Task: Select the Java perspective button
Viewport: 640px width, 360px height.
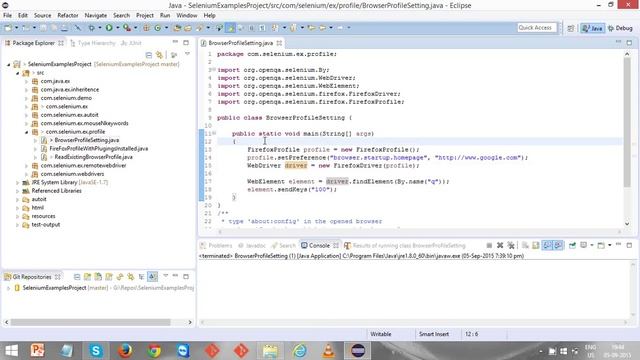Action: click(593, 28)
